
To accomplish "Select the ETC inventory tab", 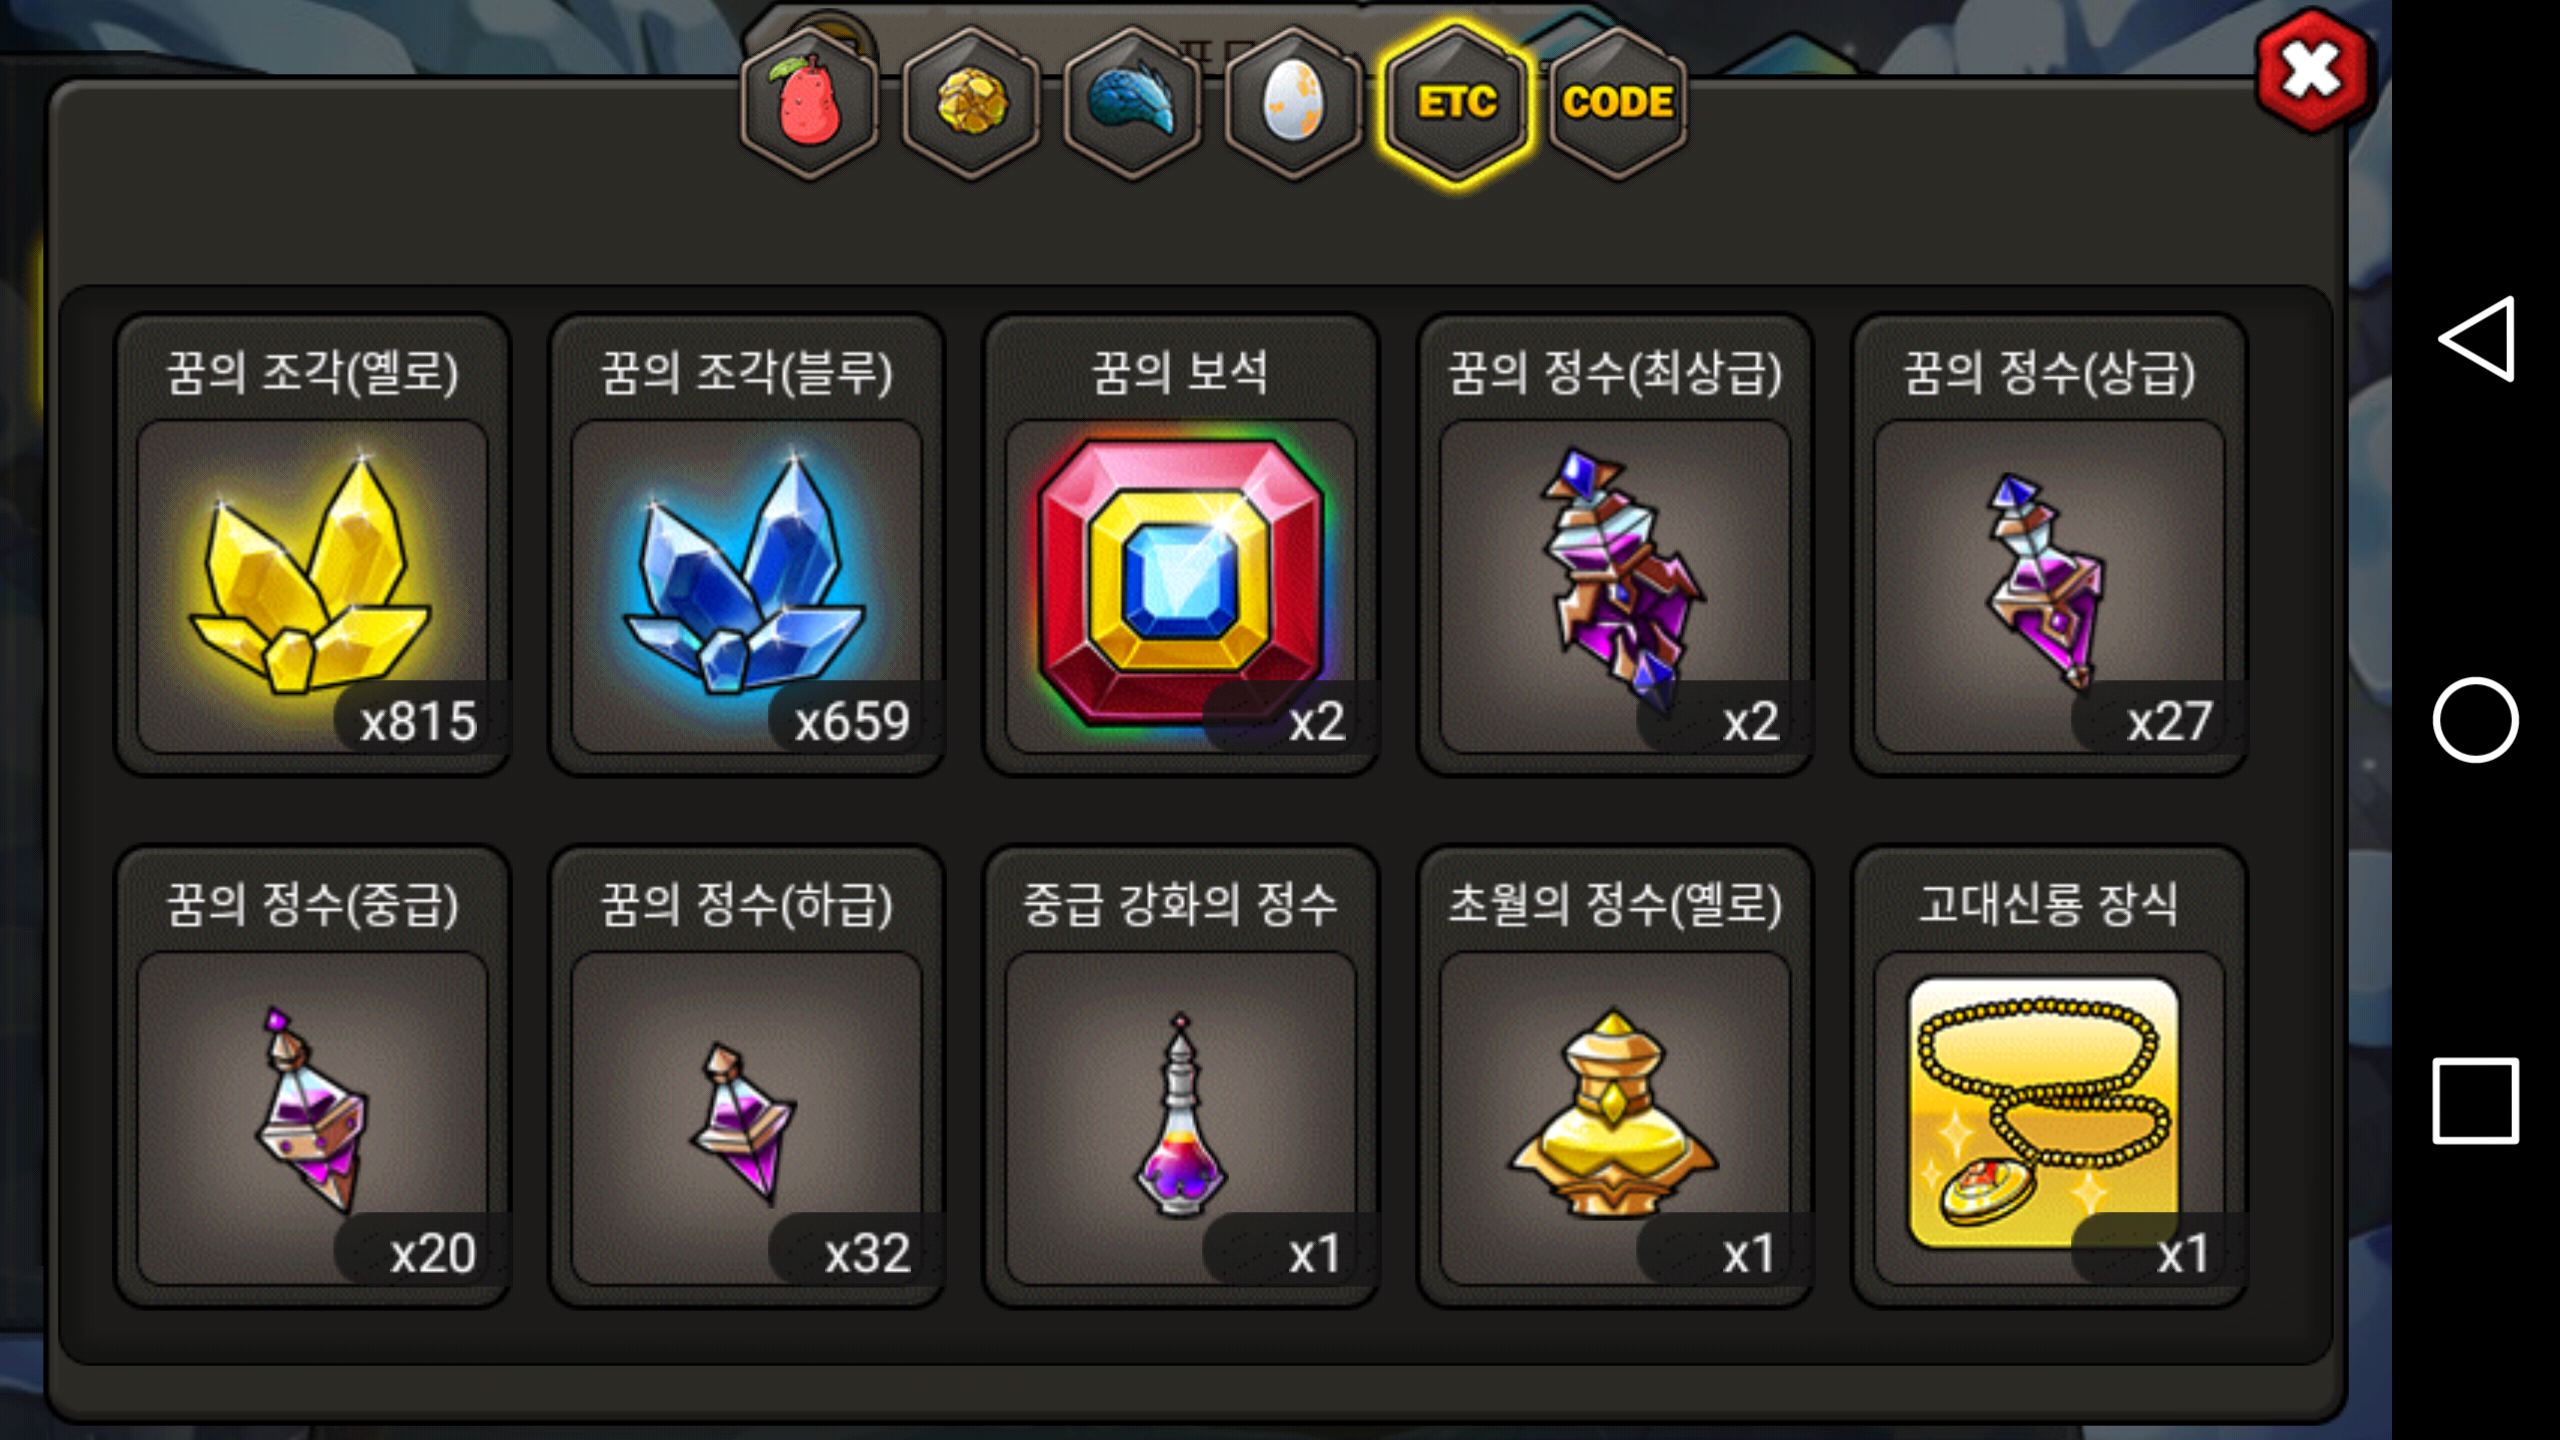I will pyautogui.click(x=1456, y=102).
